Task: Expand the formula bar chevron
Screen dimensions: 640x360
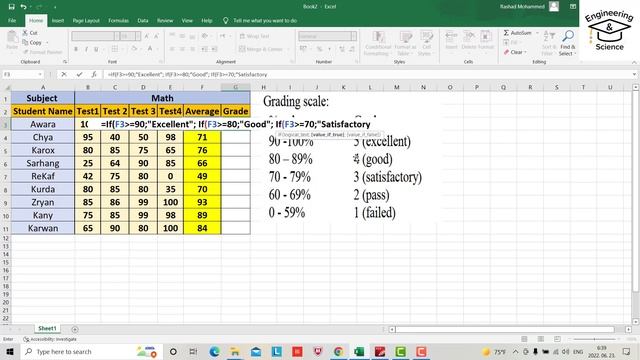Action: [x=634, y=74]
